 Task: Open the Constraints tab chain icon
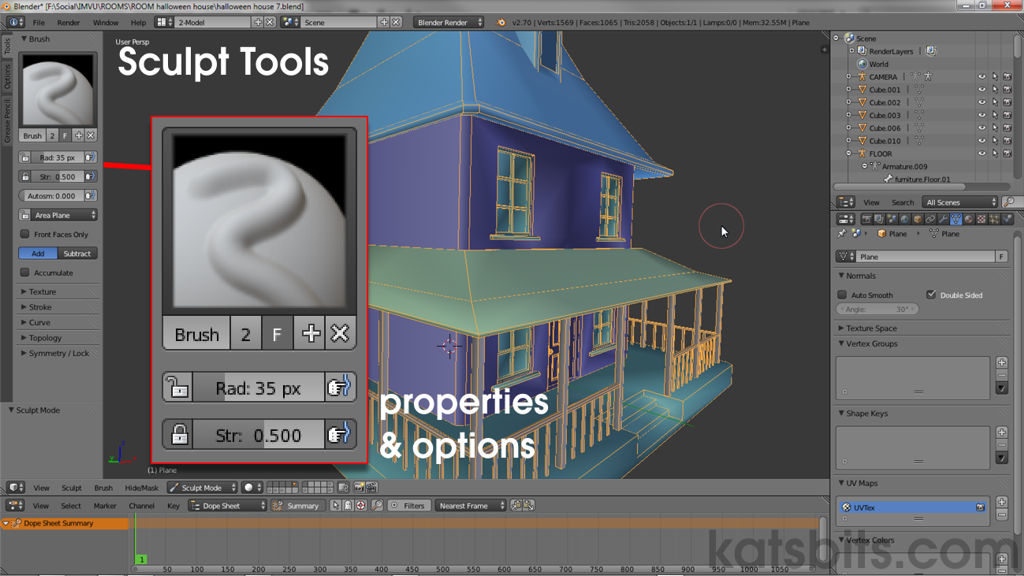click(x=930, y=219)
